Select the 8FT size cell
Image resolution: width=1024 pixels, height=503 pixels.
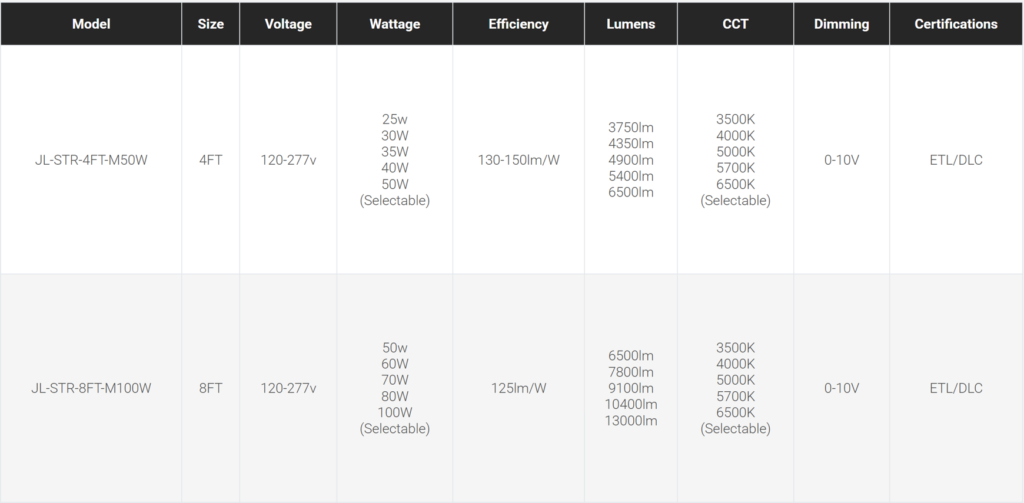pyautogui.click(x=211, y=388)
